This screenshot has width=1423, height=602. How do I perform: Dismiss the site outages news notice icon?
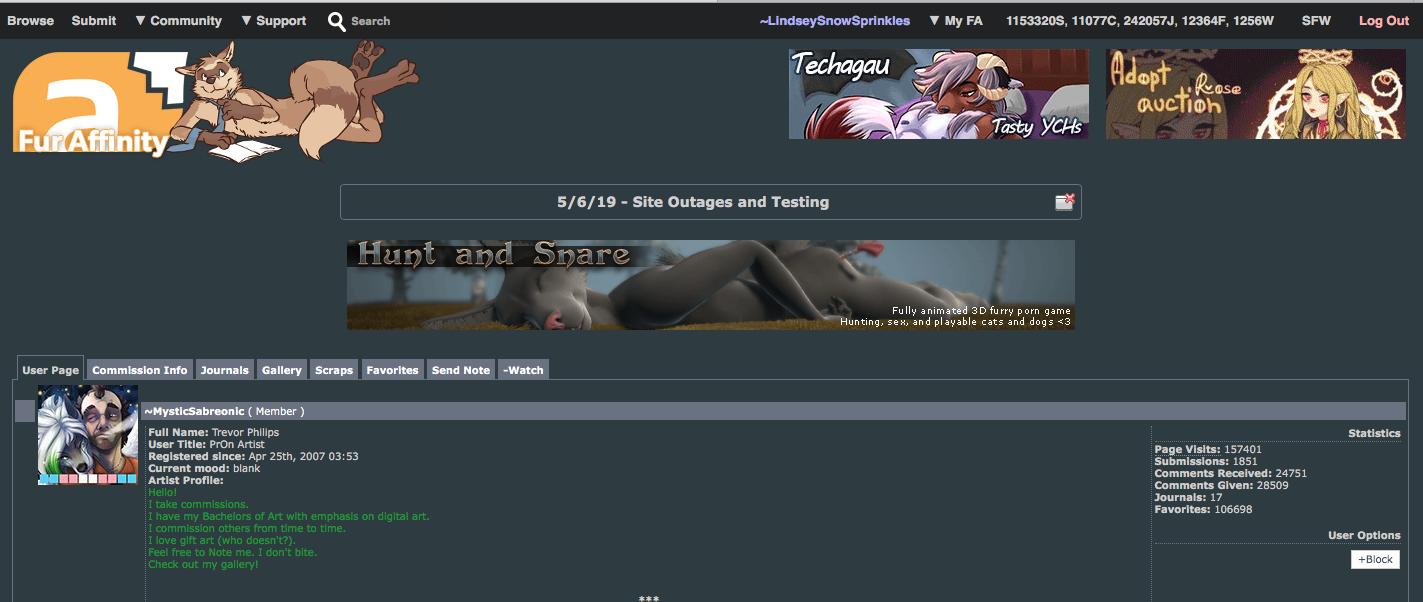(x=1065, y=202)
